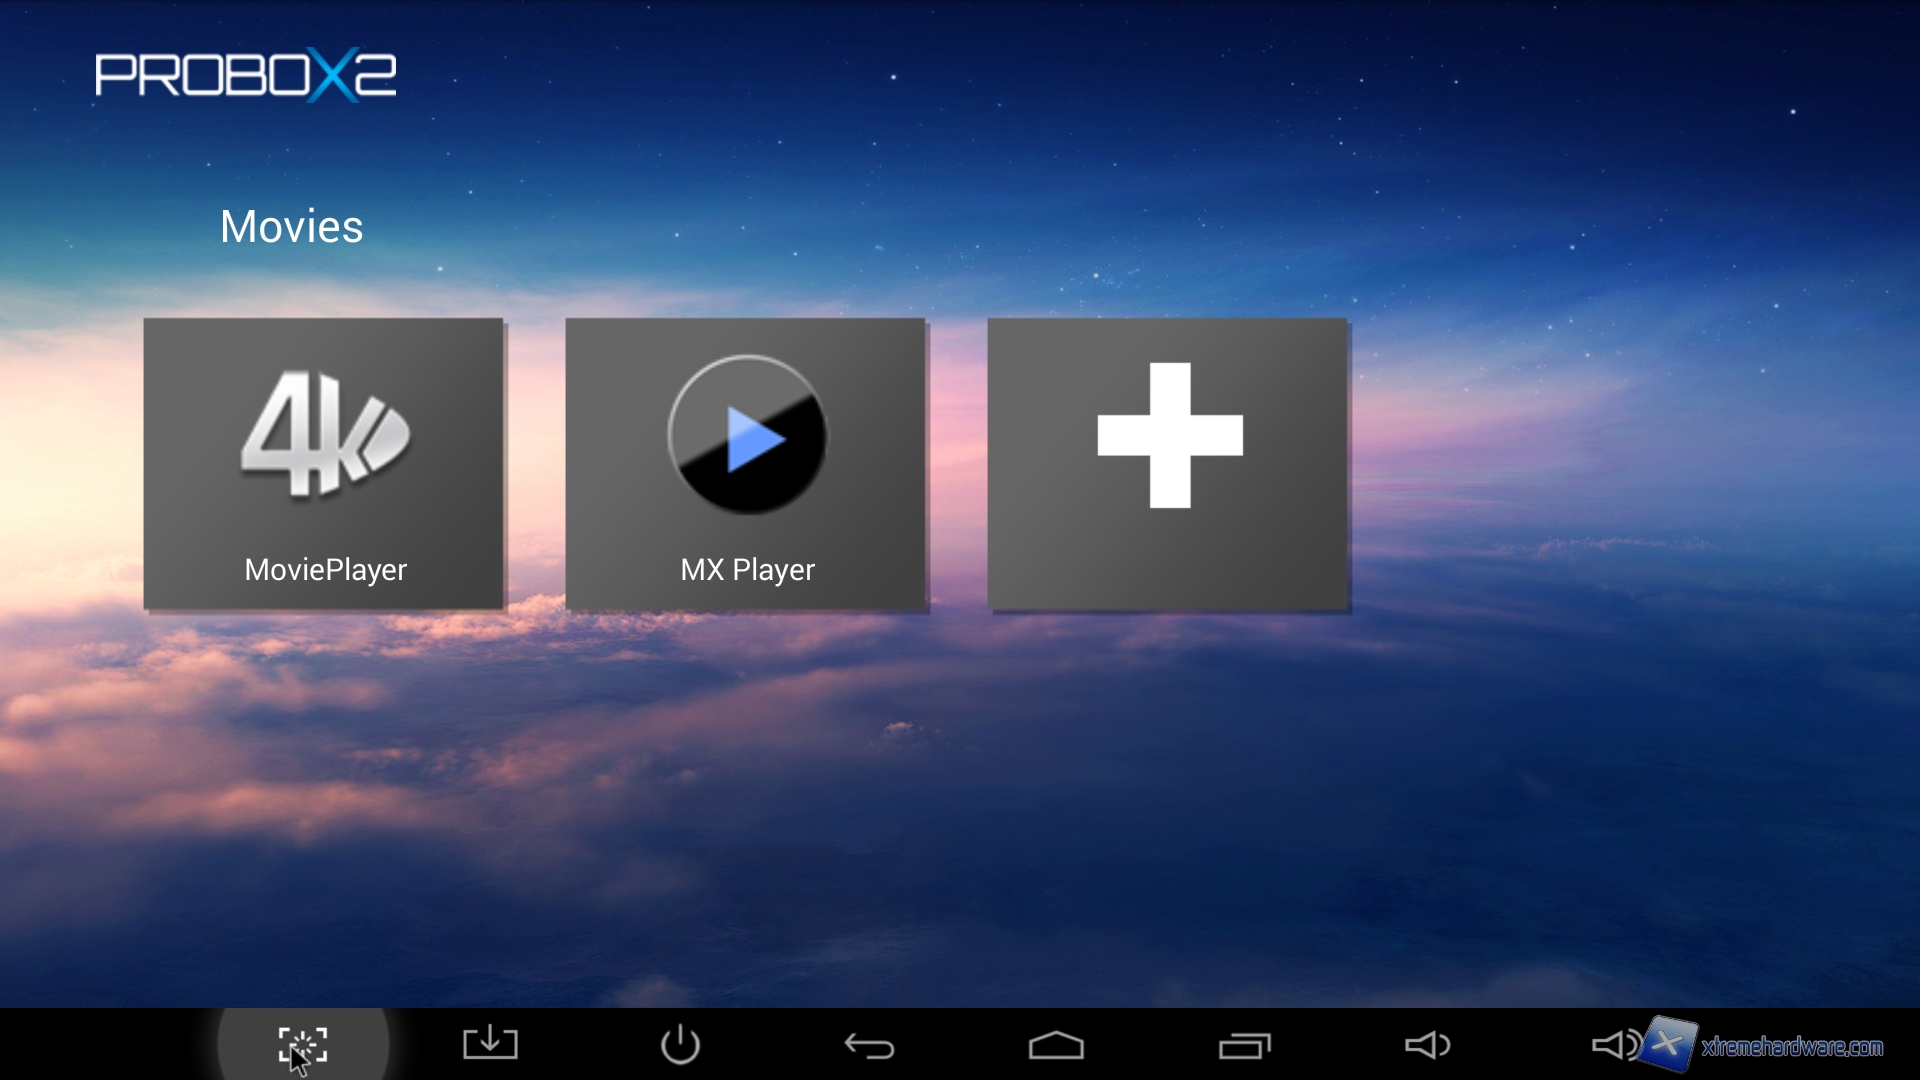Click the MoviePlayer text label
This screenshot has width=1920, height=1080.
(325, 569)
